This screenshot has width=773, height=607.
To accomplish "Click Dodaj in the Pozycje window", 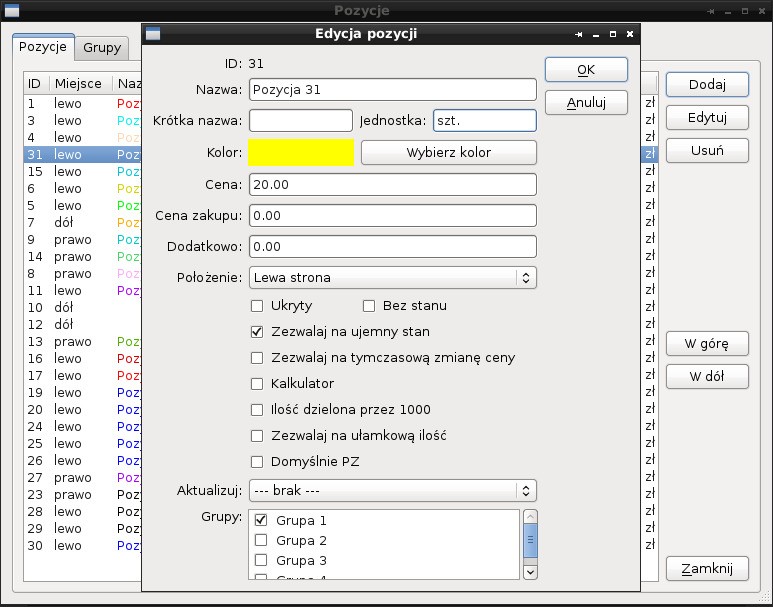I will [x=707, y=84].
